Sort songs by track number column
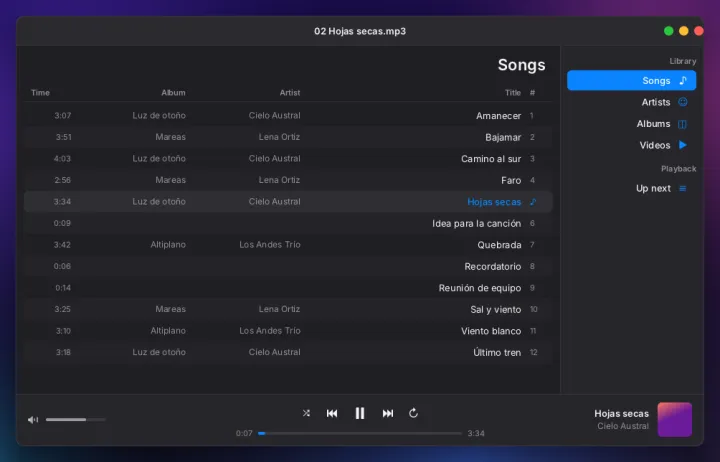The width and height of the screenshot is (720, 462). coord(532,93)
